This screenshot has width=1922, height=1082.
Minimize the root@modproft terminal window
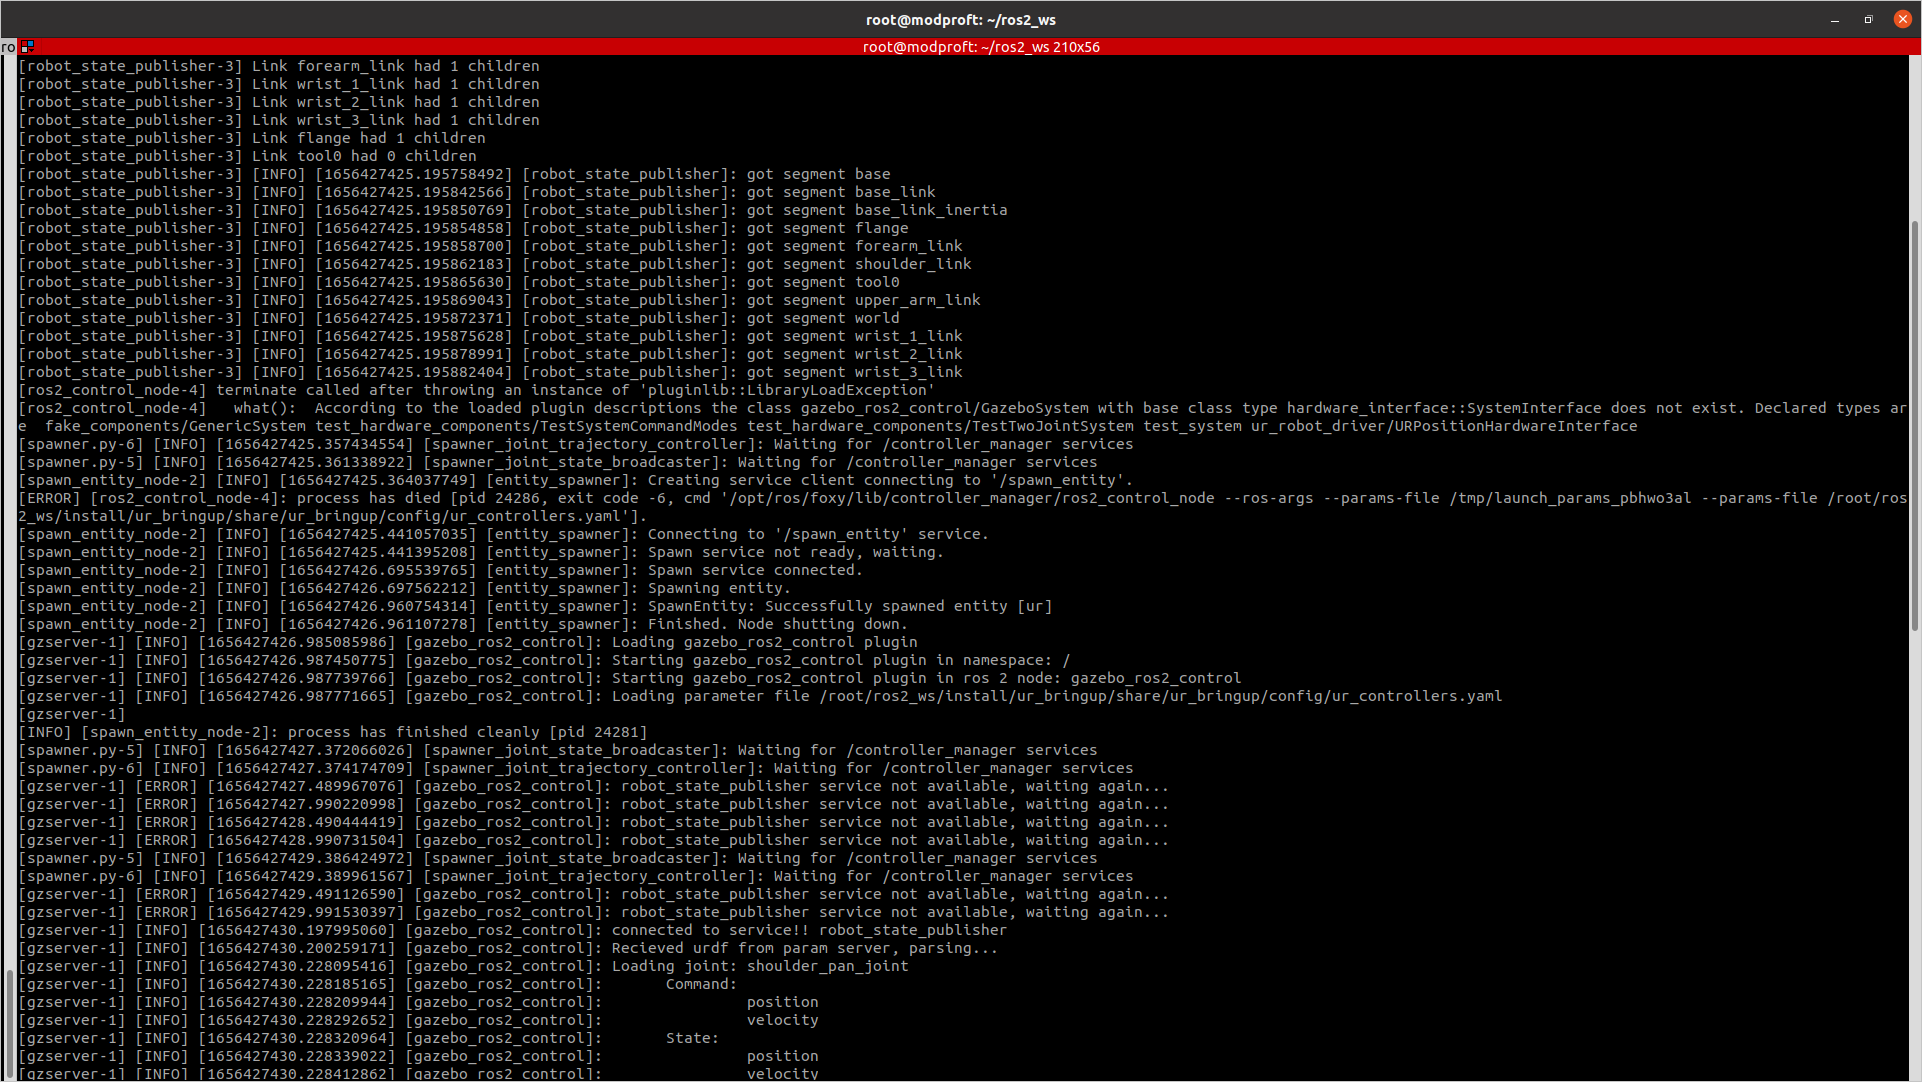click(x=1835, y=20)
